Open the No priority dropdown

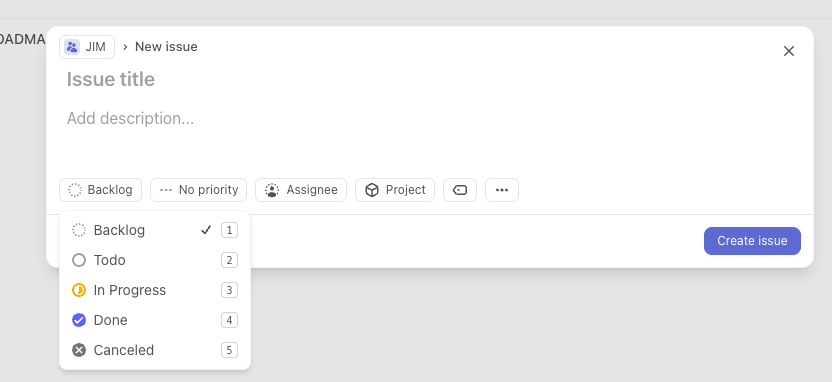pyautogui.click(x=198, y=190)
